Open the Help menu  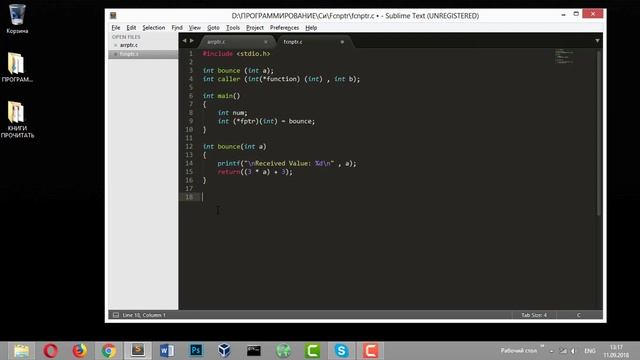click(x=311, y=28)
